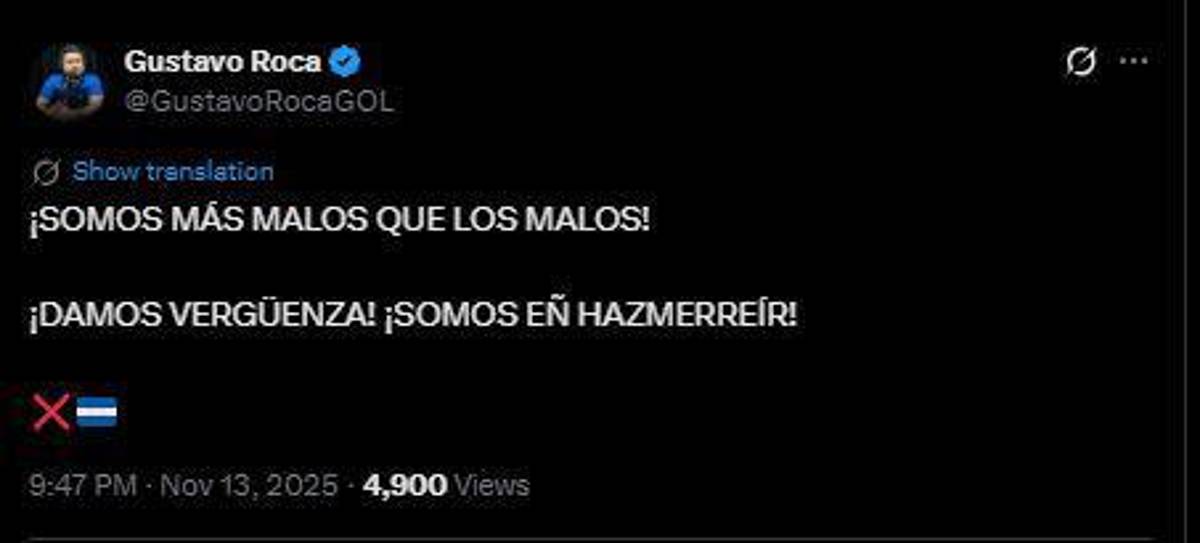The image size is (1200, 543).
Task: Open the @GustavoRocaGOL handle link
Action: coord(258,101)
